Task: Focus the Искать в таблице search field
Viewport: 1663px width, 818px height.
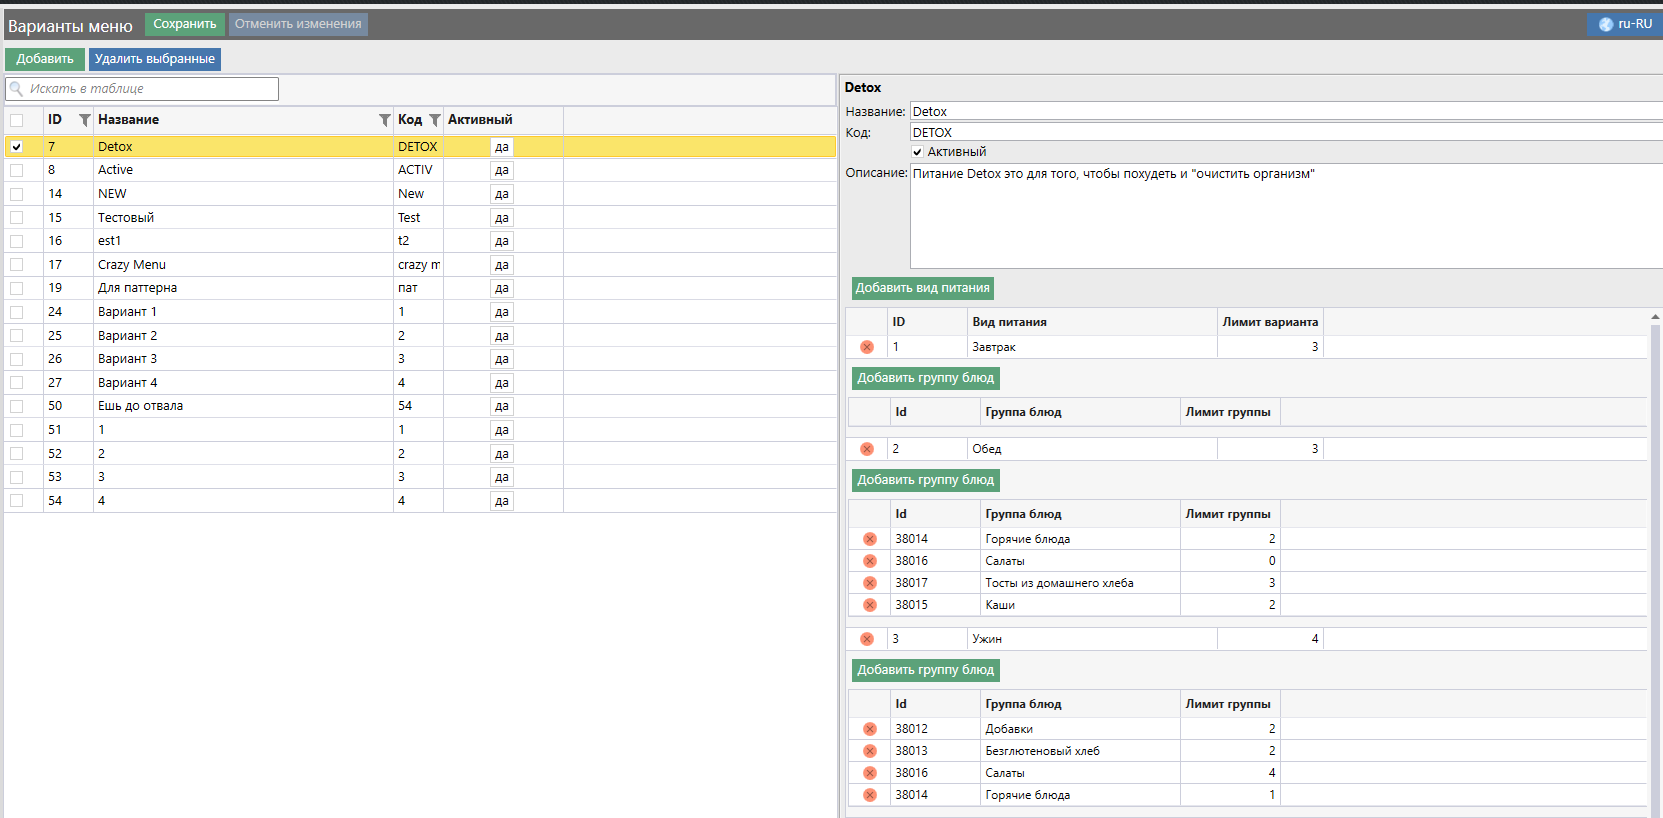Action: click(150, 89)
